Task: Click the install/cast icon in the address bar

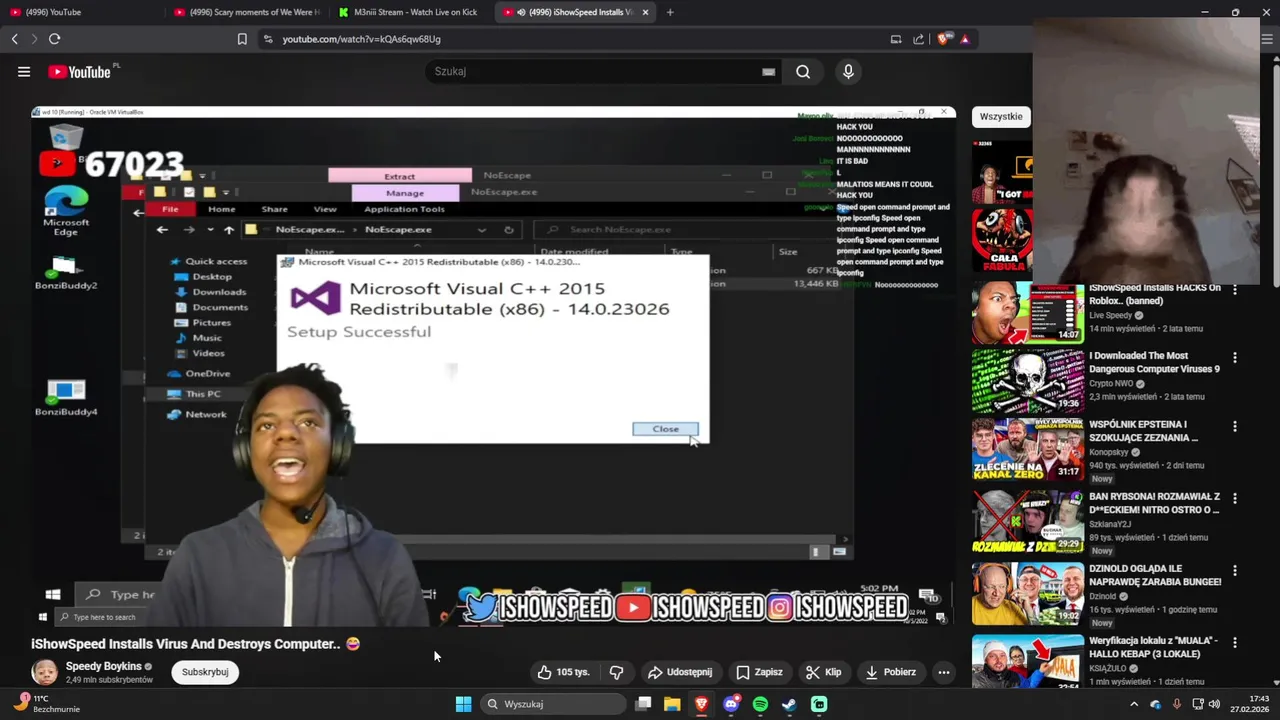Action: click(x=896, y=39)
